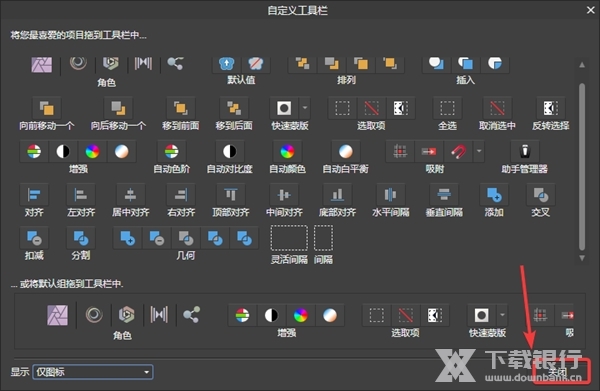Choose the 右对齐 icon

coord(181,195)
